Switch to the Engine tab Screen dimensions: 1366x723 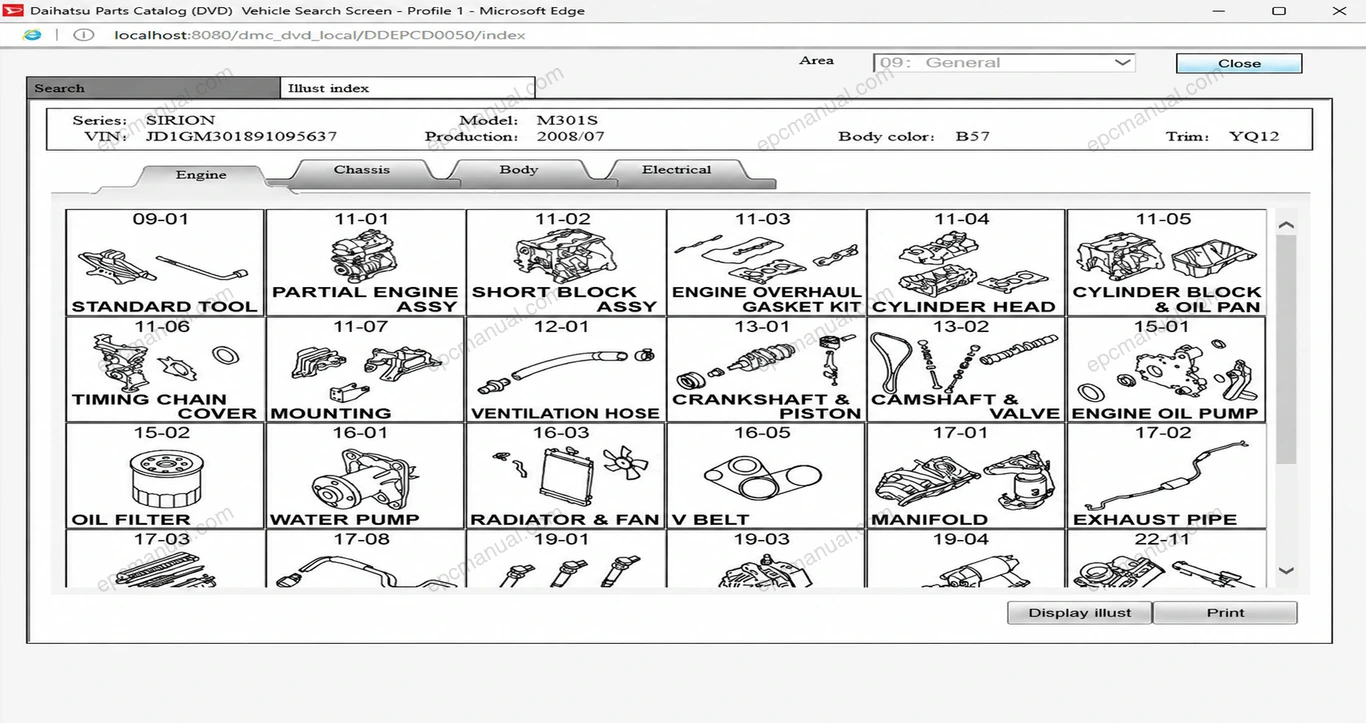click(201, 175)
